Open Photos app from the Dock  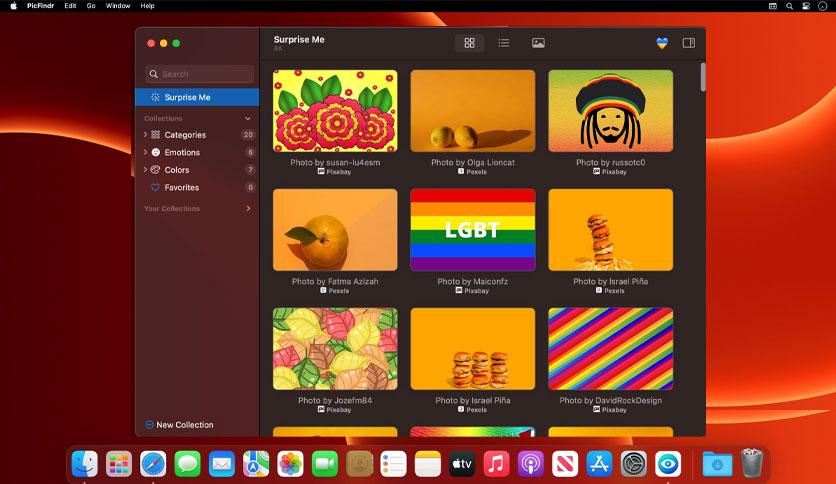[x=290, y=463]
